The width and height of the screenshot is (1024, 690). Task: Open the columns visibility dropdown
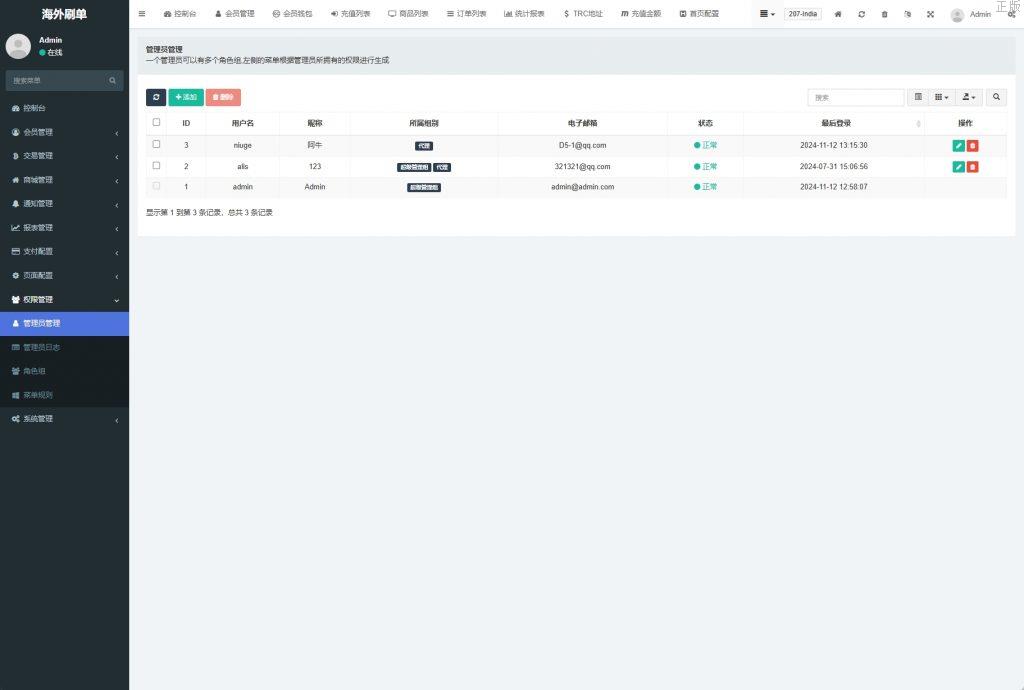tap(942, 97)
